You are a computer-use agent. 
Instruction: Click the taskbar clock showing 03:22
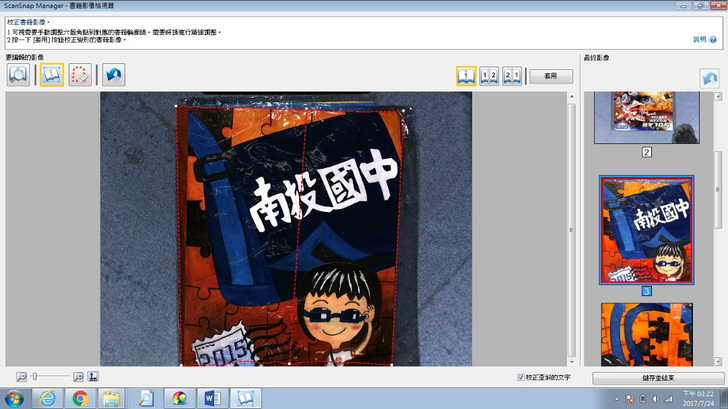698,399
